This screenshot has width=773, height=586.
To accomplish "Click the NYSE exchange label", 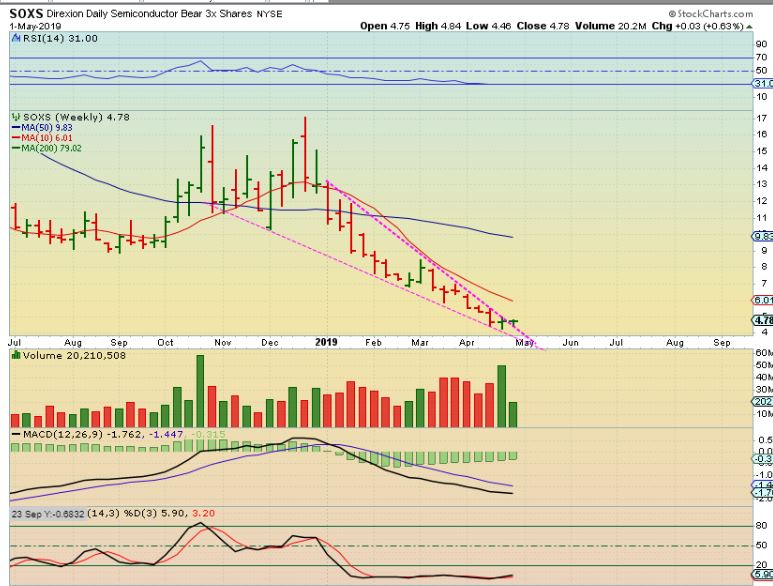I will [x=269, y=14].
